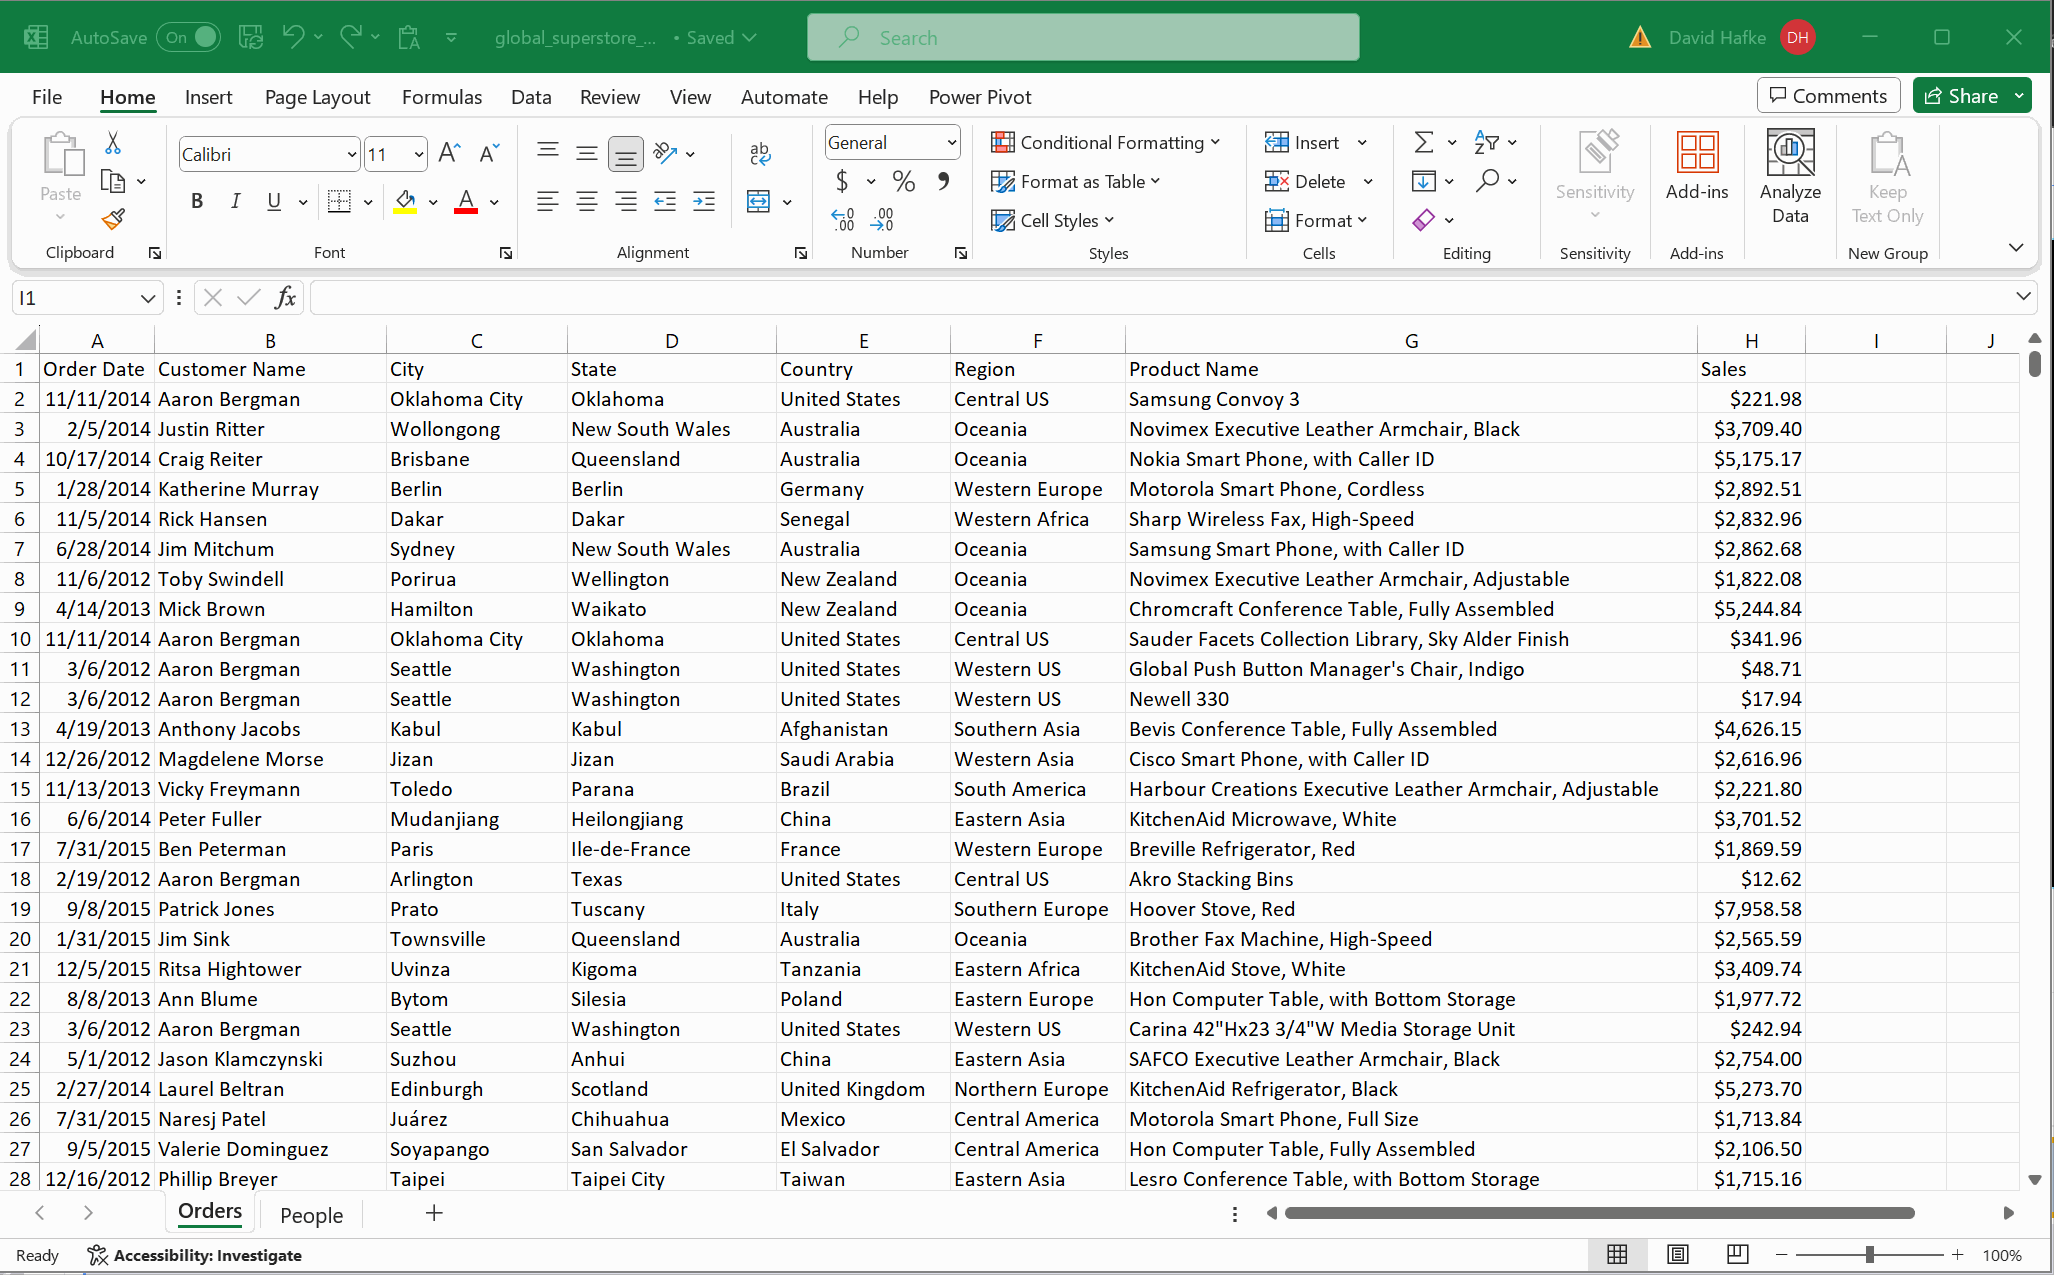Viewport: 2054px width, 1275px height.
Task: Open the Data ribbon tab
Action: click(531, 97)
